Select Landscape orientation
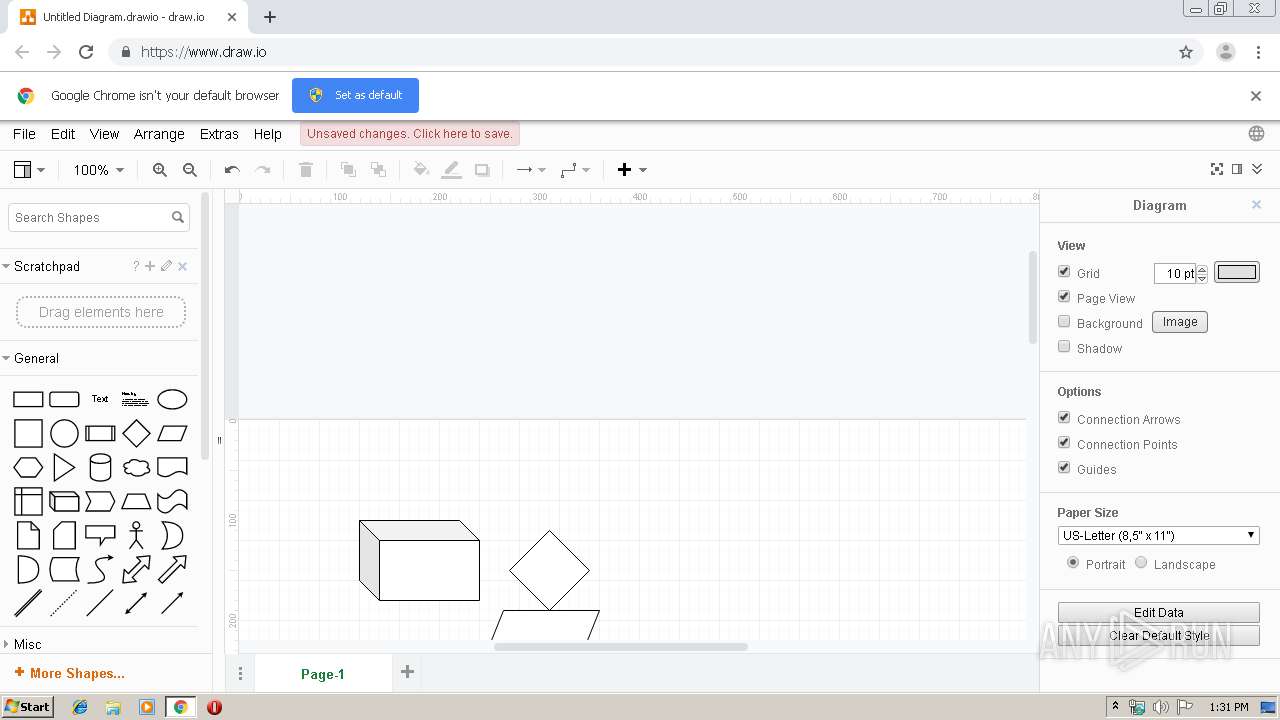 coord(1141,563)
